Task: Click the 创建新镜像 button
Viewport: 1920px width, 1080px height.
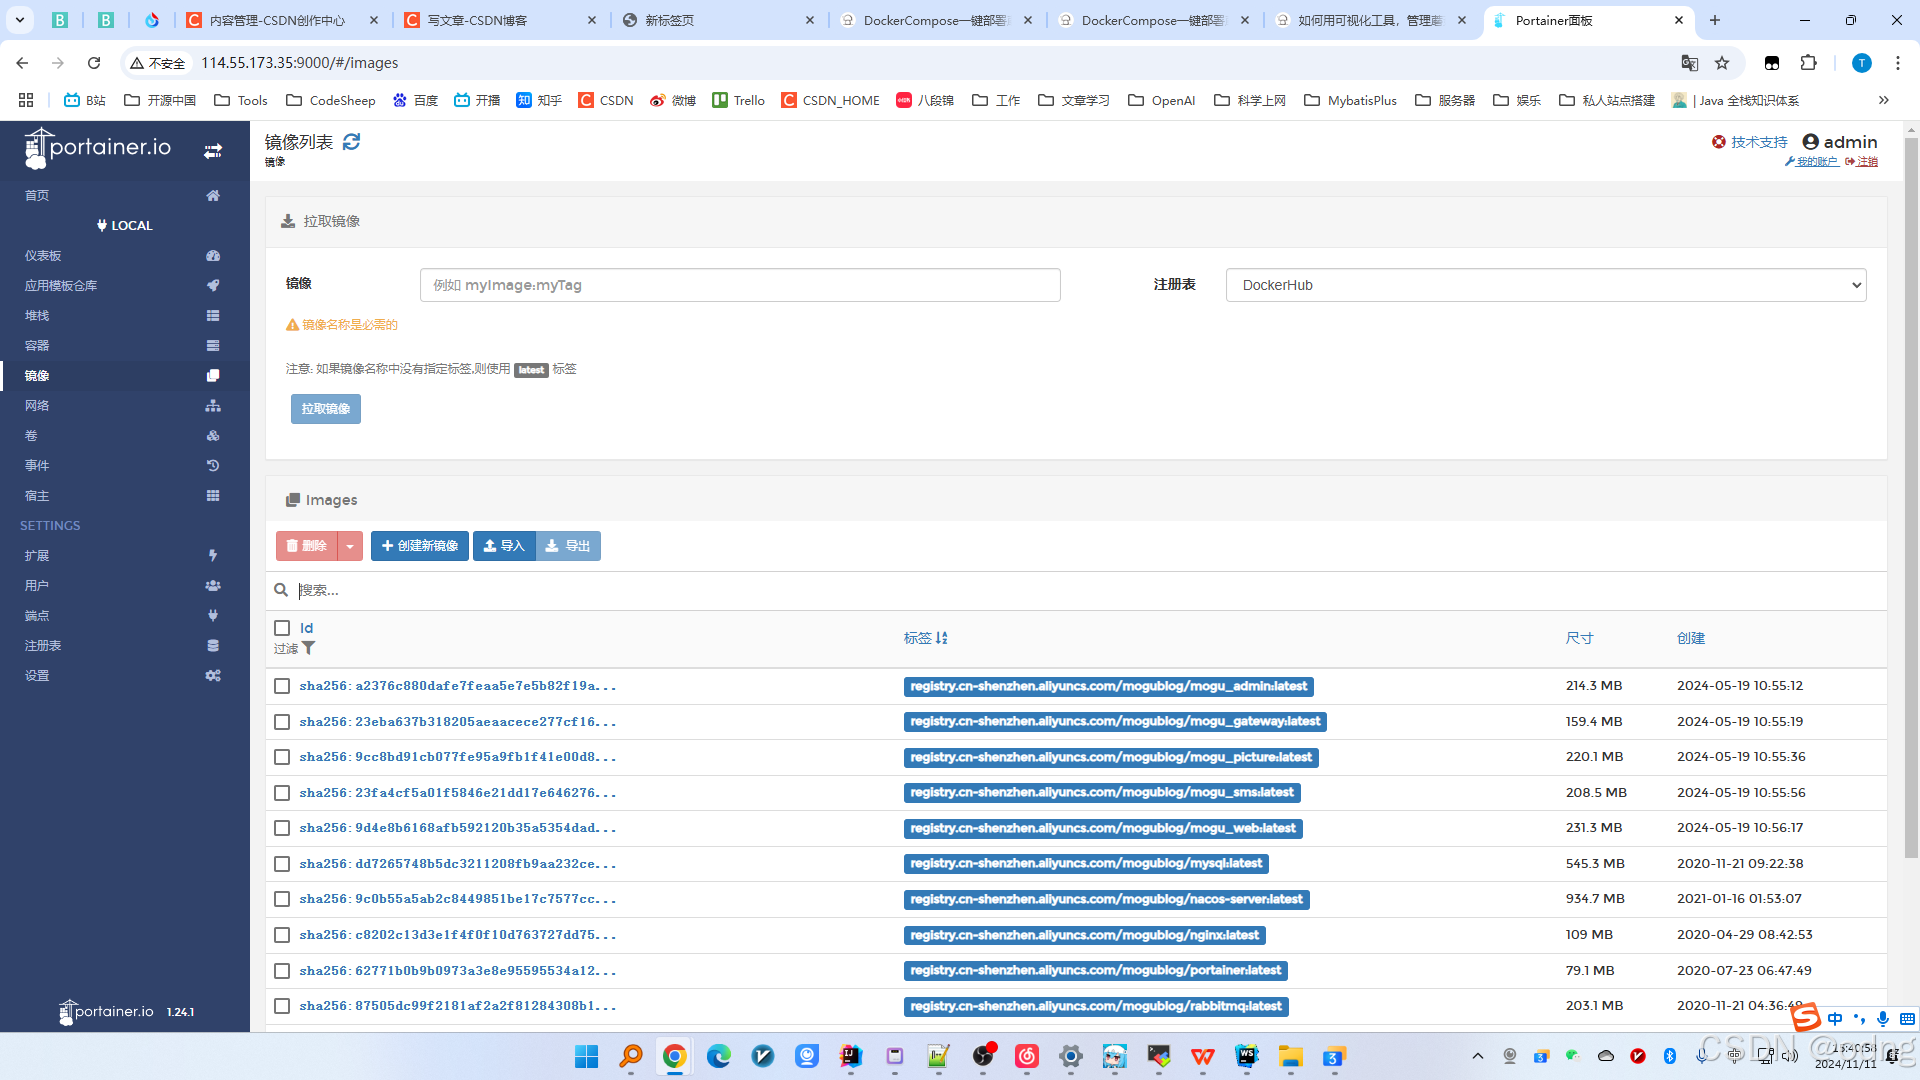Action: (420, 546)
